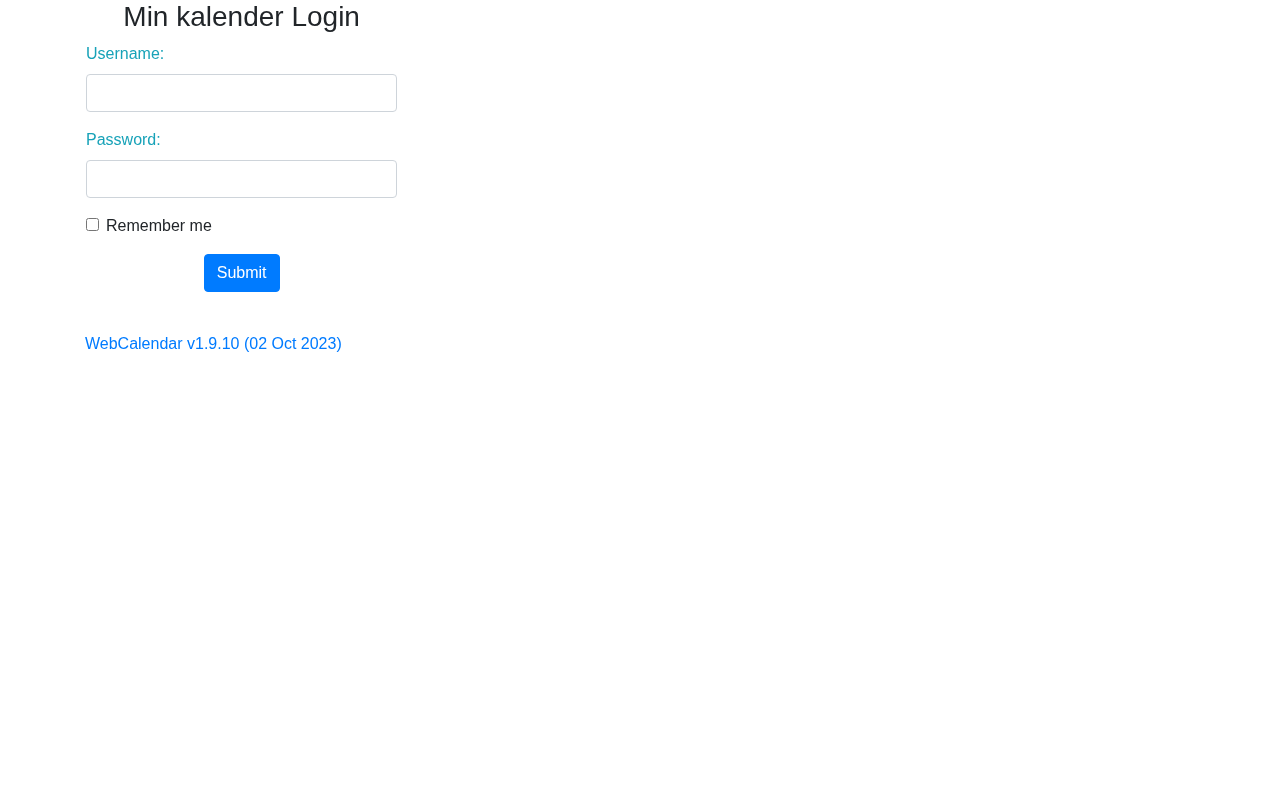
Task: Click the 'Username:' label
Action: [x=125, y=54]
